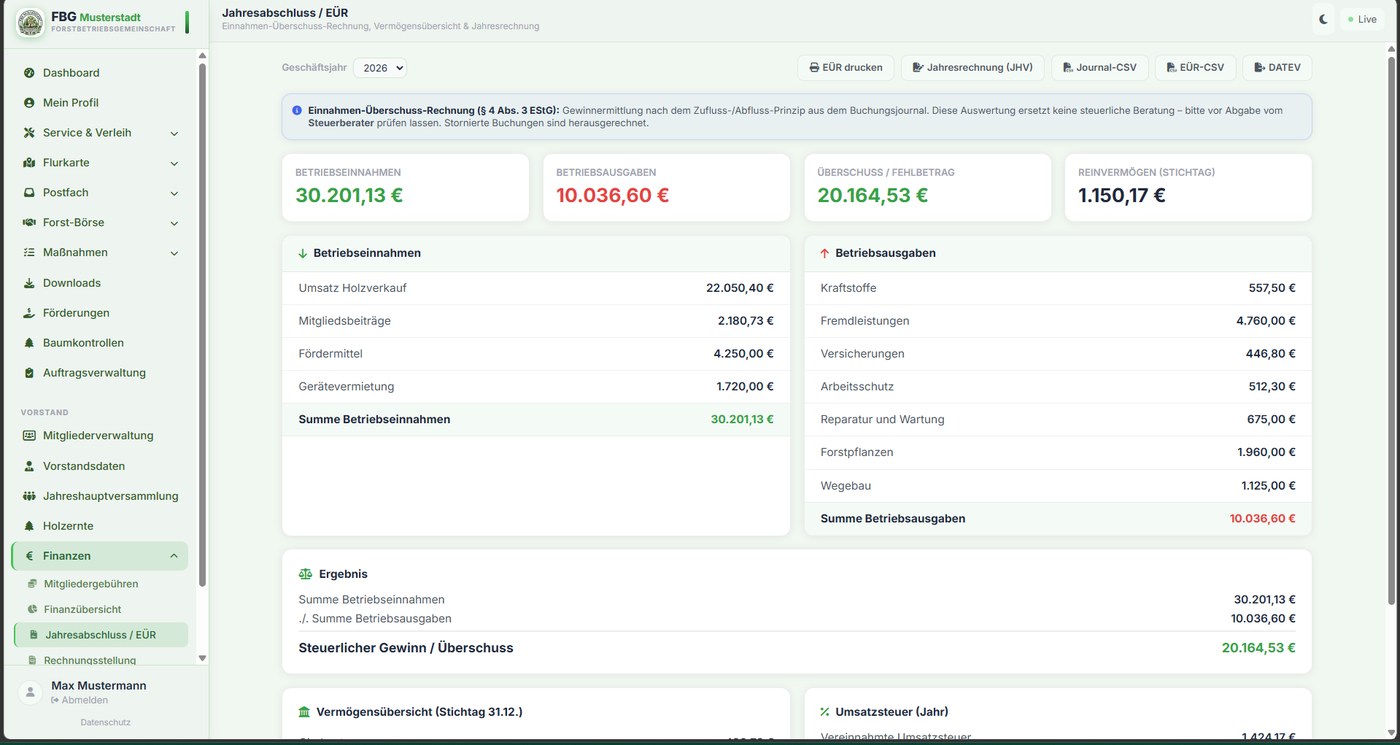Viewport: 1400px width, 745px height.
Task: Click the Auftragsverwaltung clipboard icon
Action: coord(29,373)
